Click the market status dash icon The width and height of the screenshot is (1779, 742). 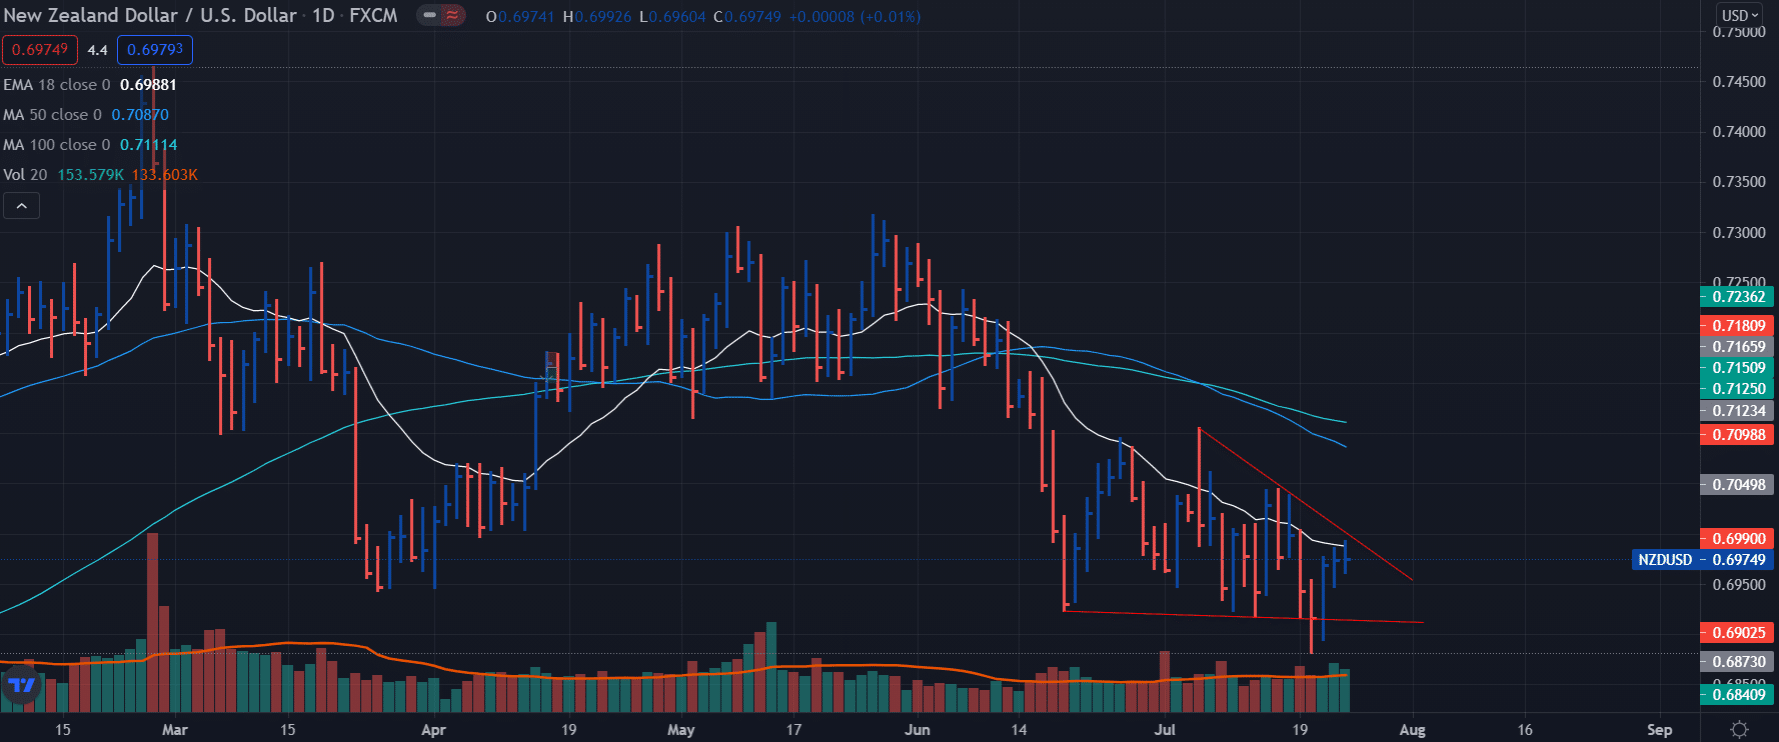pyautogui.click(x=430, y=16)
